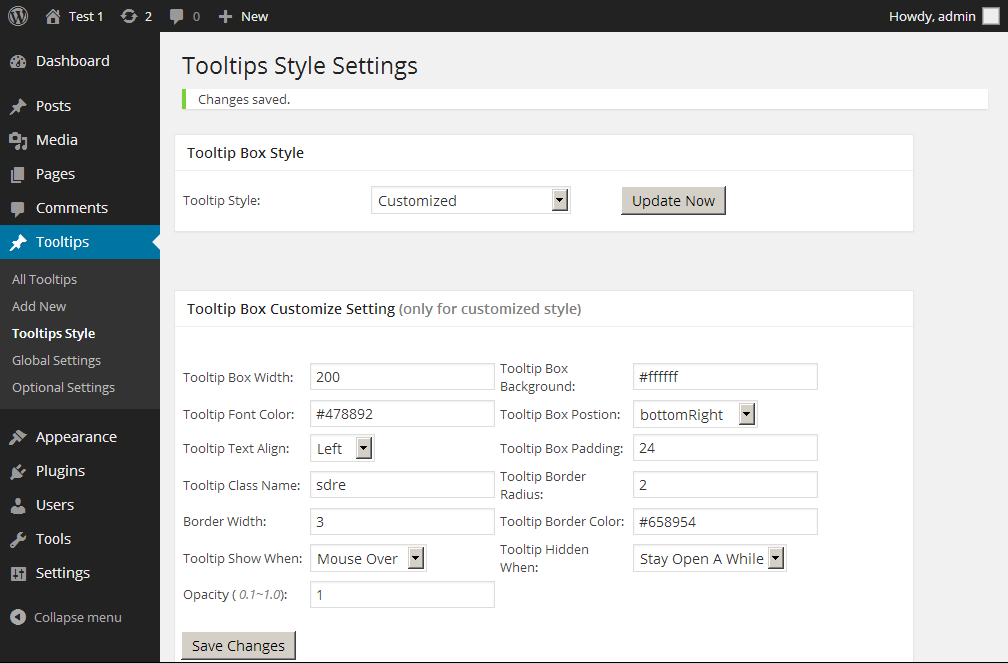Click the admin avatar thumbnail
Screen dimensions: 1008x664
pyautogui.click(x=990, y=16)
